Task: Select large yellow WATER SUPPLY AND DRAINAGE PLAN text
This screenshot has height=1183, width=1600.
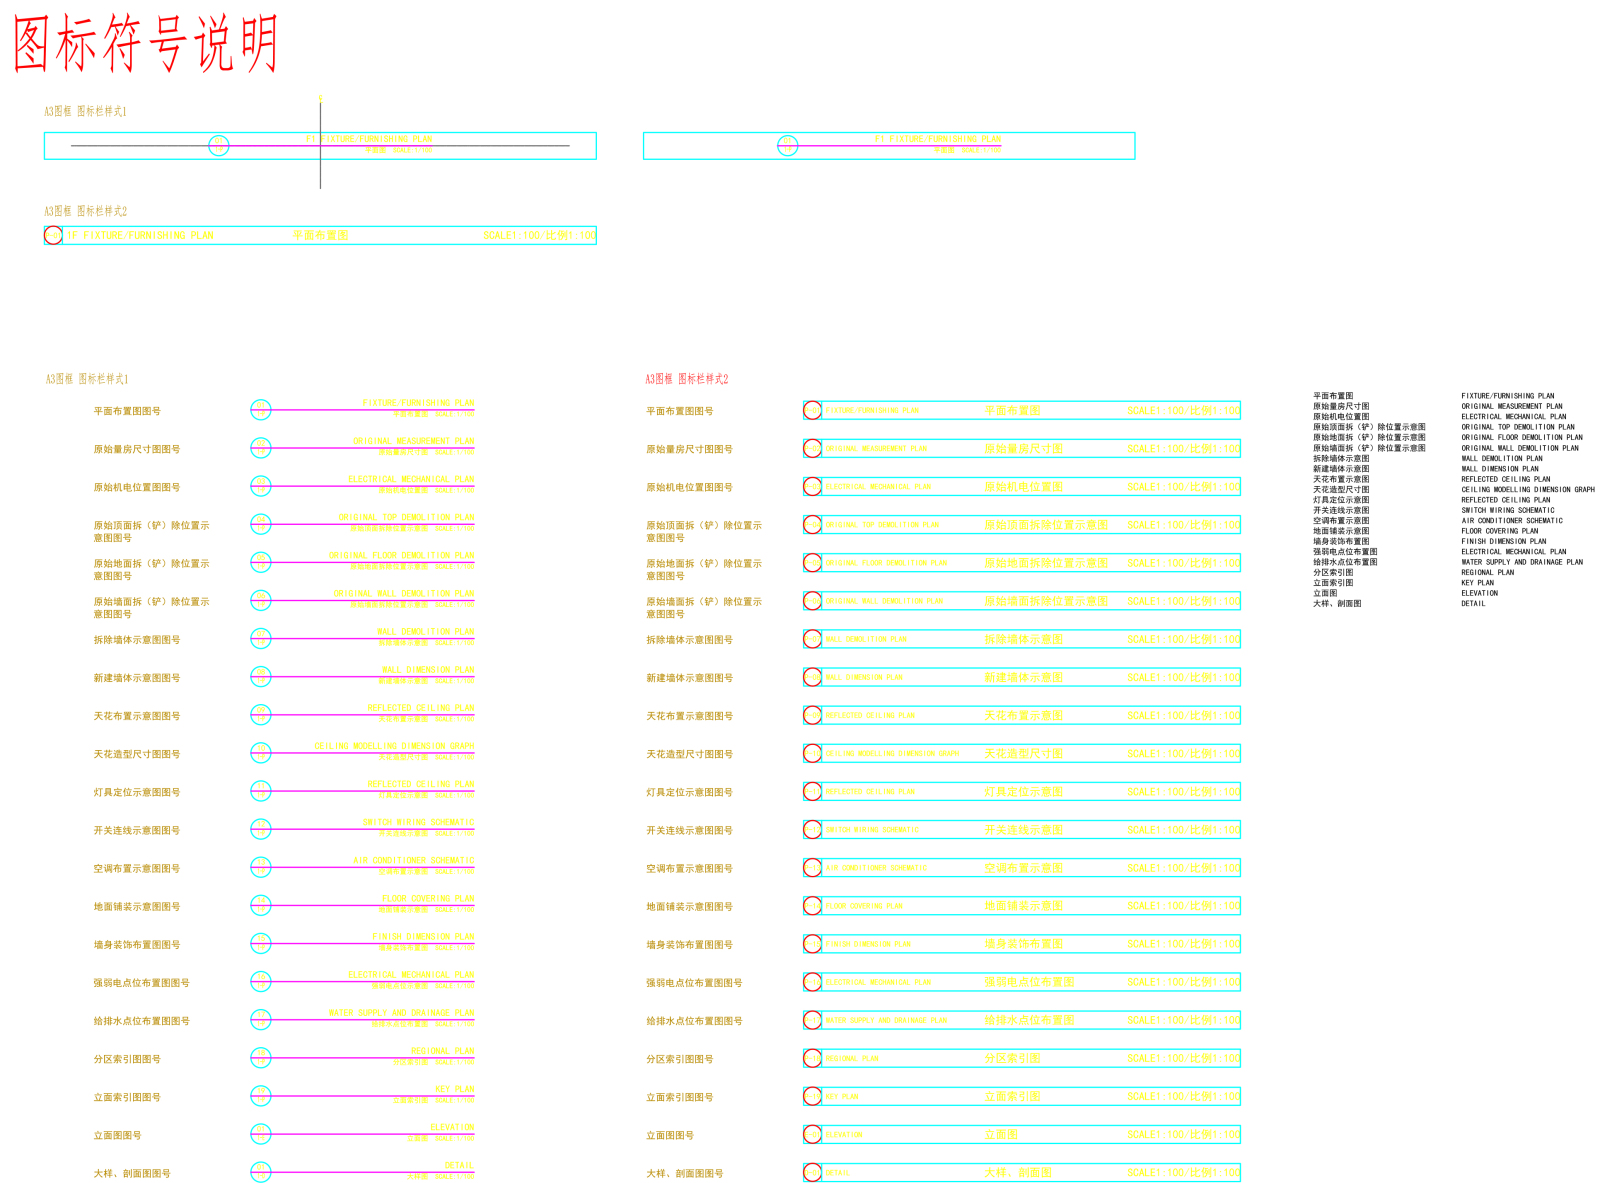Action: coord(401,1013)
